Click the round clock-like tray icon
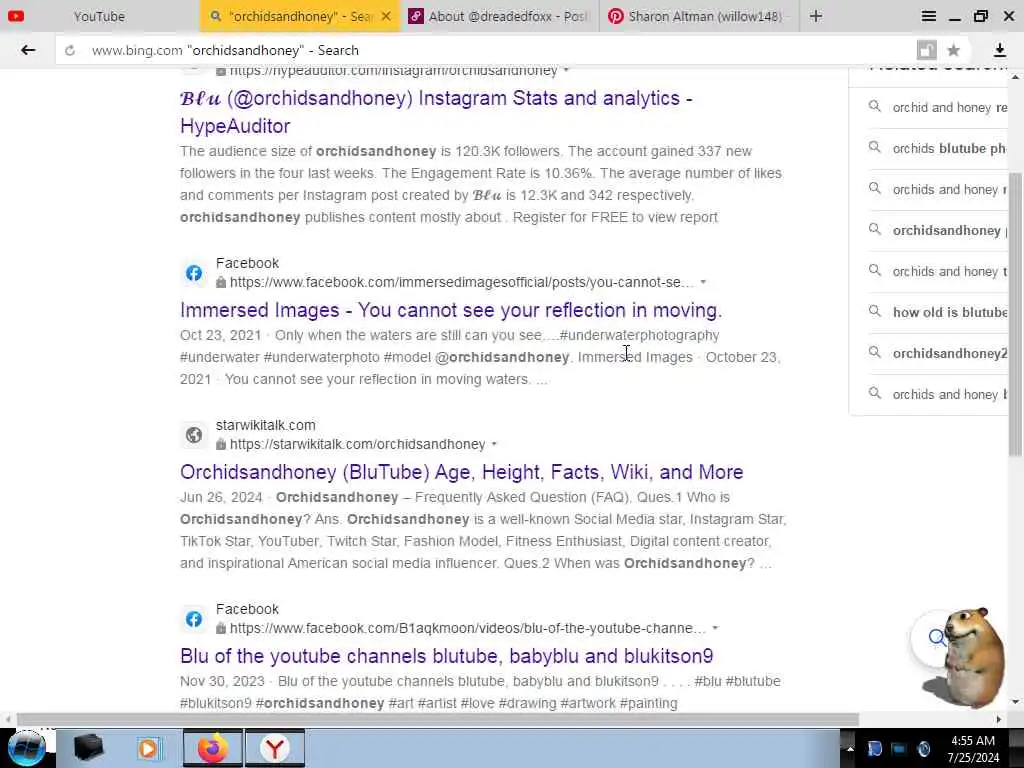 pos(924,748)
